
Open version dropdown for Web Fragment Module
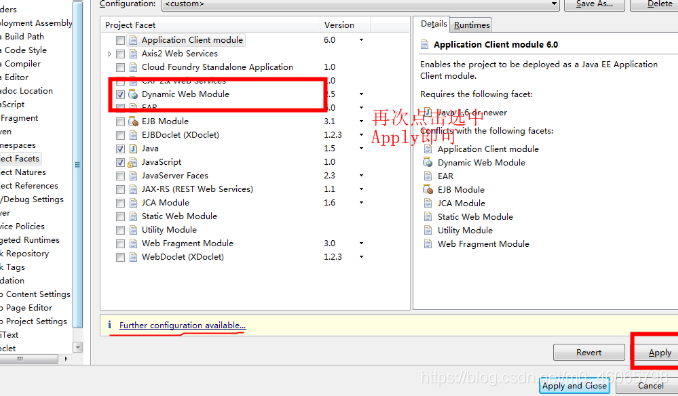coord(361,243)
